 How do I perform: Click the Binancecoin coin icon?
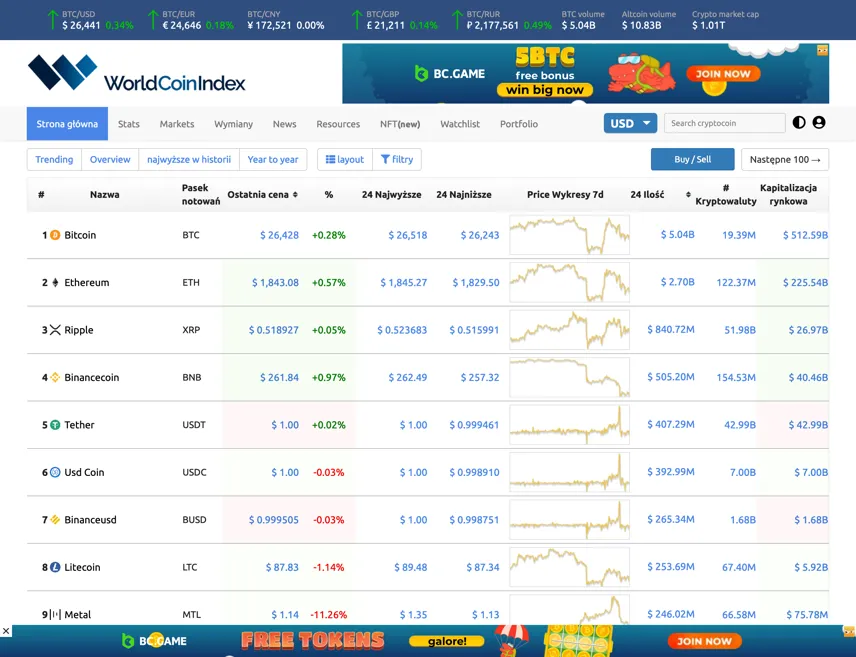click(55, 377)
